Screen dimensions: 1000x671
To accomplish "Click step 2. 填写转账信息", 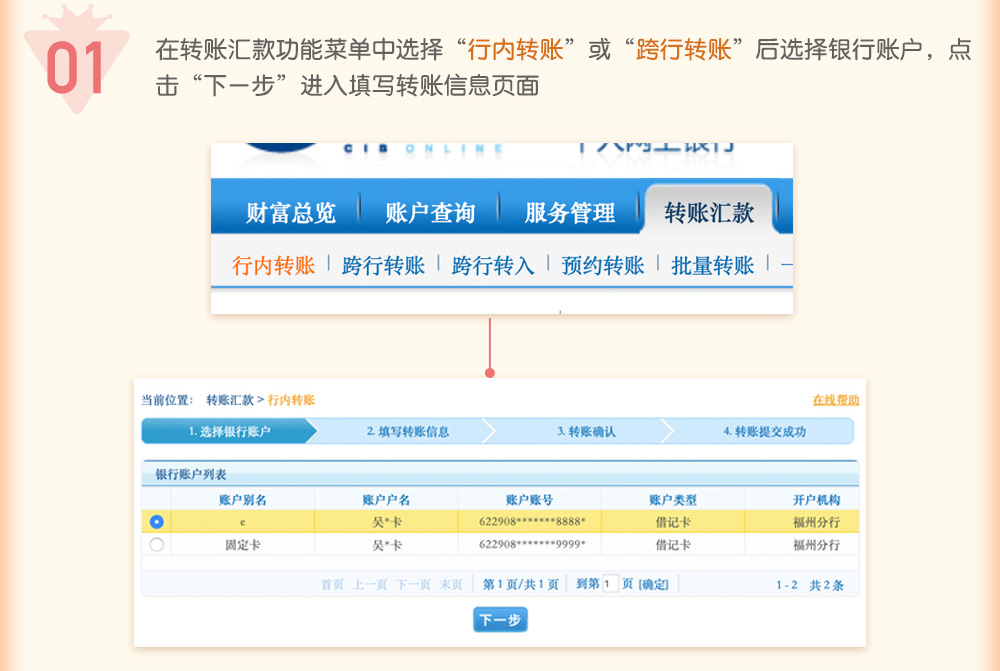I will pos(408,431).
